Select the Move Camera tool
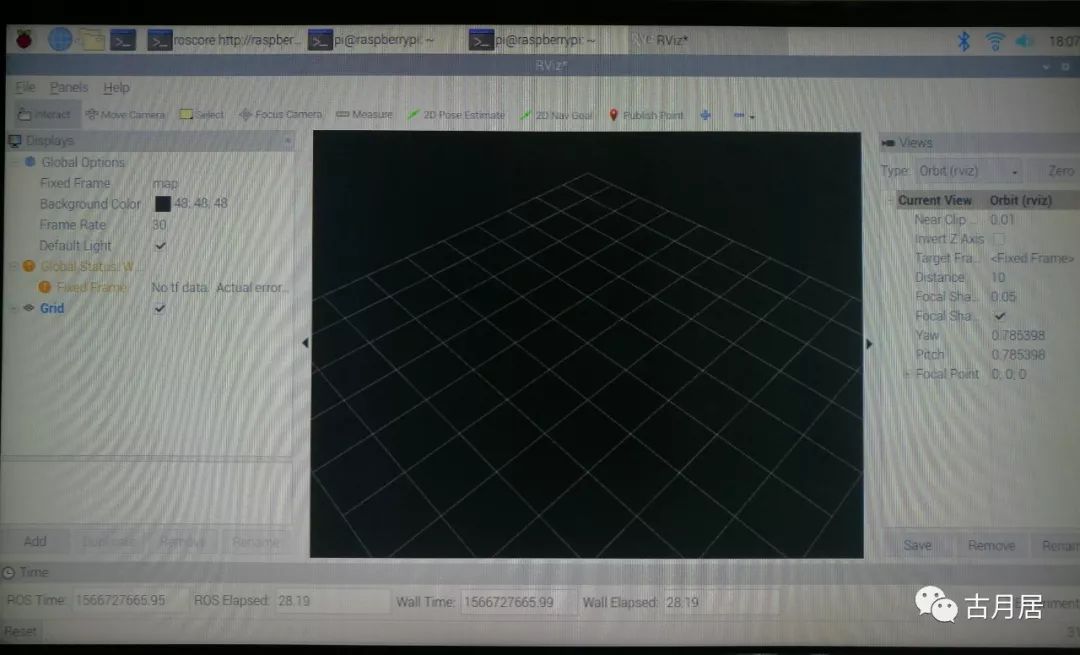1080x655 pixels. click(125, 114)
